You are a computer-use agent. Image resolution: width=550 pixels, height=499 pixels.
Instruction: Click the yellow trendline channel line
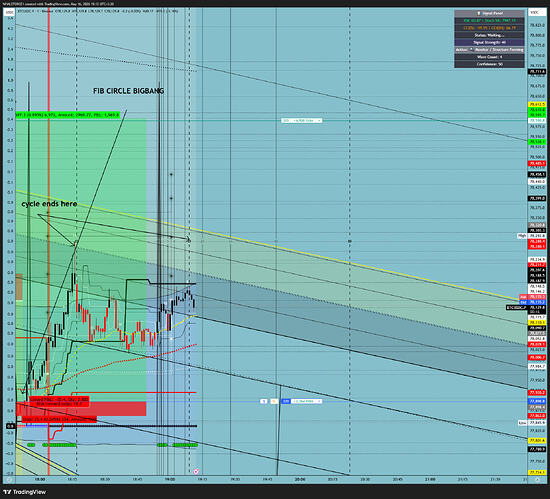(x=267, y=246)
